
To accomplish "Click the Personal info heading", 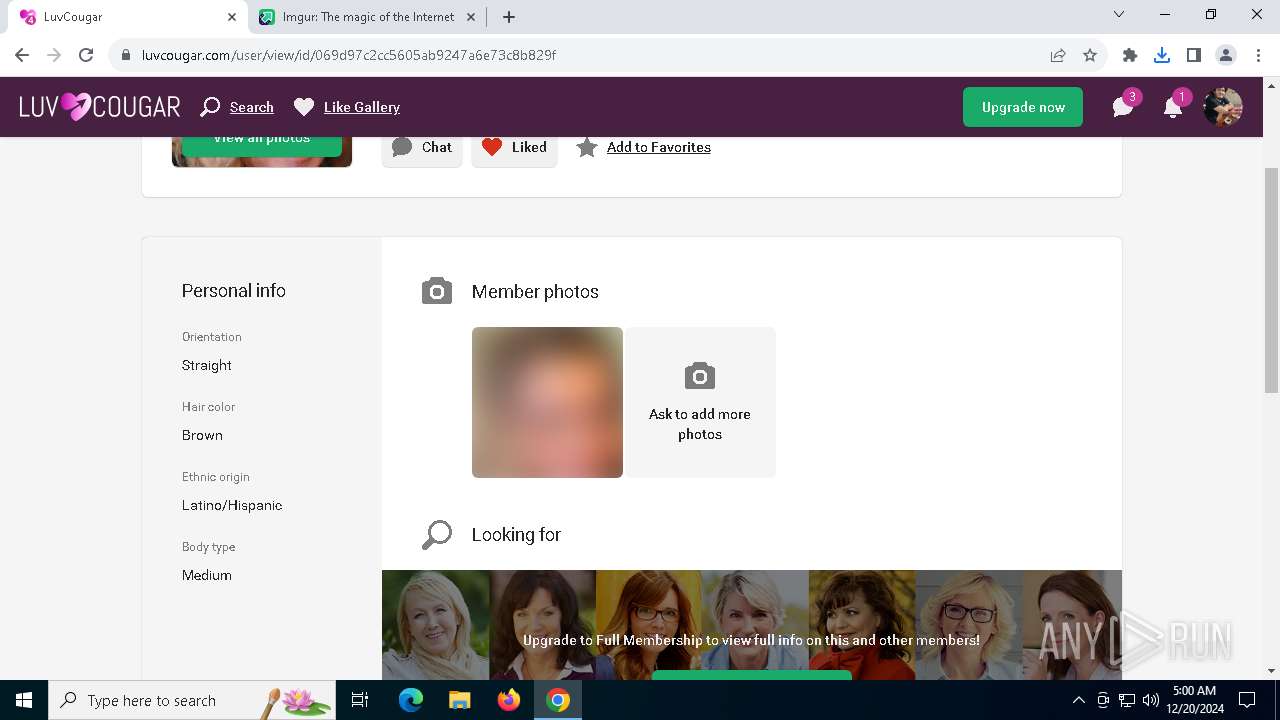I will (x=234, y=291).
